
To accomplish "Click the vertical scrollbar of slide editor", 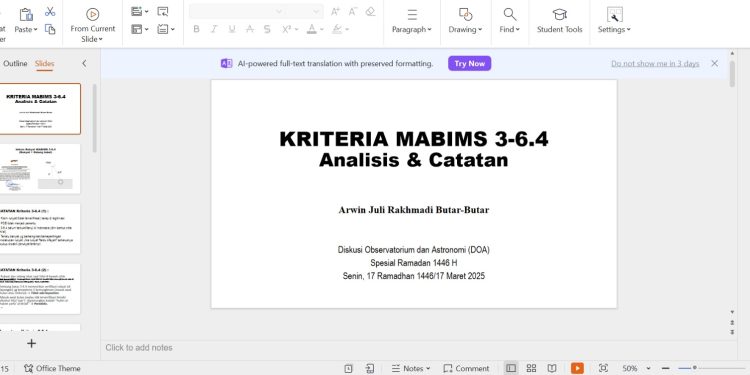I will pyautogui.click(x=732, y=74).
